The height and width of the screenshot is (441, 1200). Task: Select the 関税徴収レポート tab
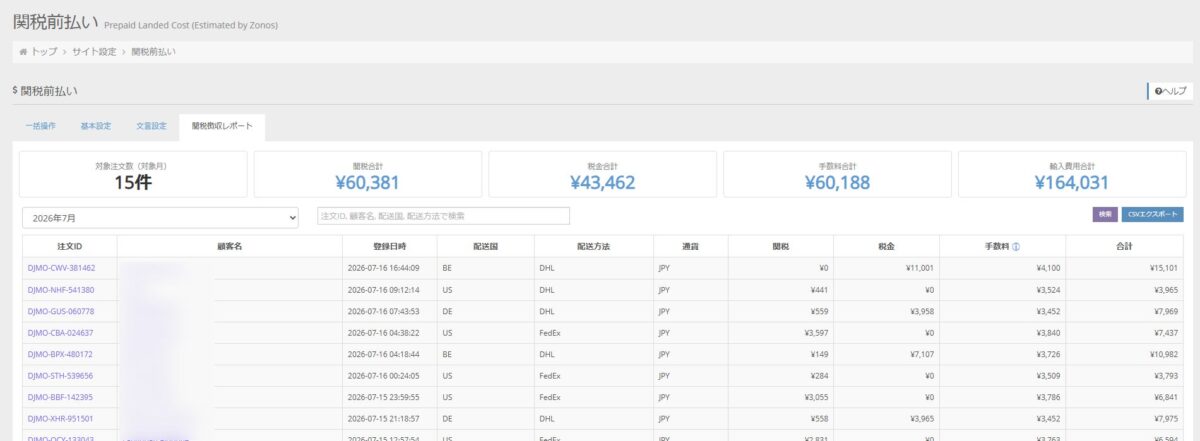tap(222, 126)
